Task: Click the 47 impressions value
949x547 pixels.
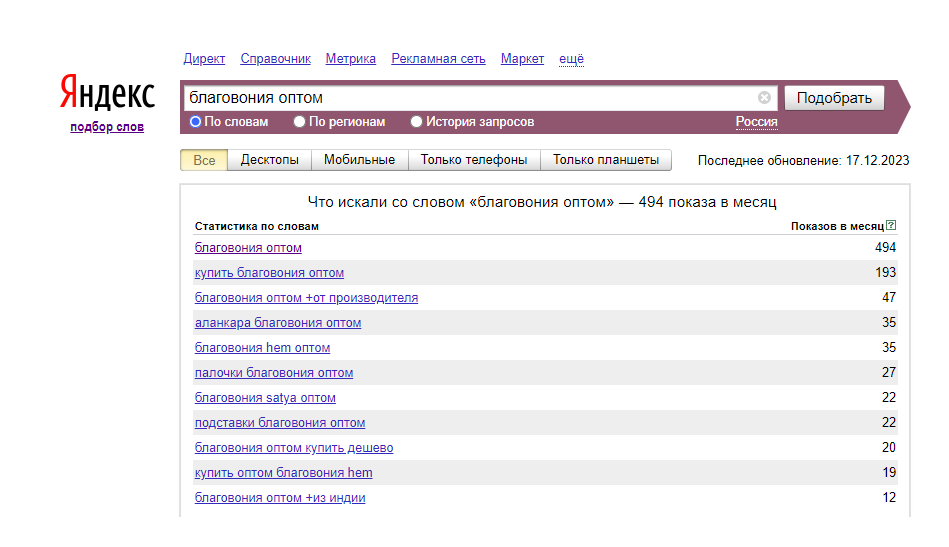Action: (x=889, y=297)
